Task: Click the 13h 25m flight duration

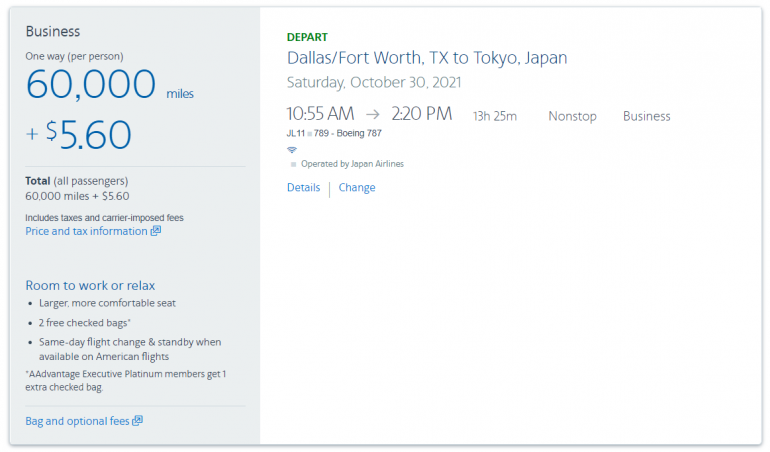Action: click(x=494, y=116)
